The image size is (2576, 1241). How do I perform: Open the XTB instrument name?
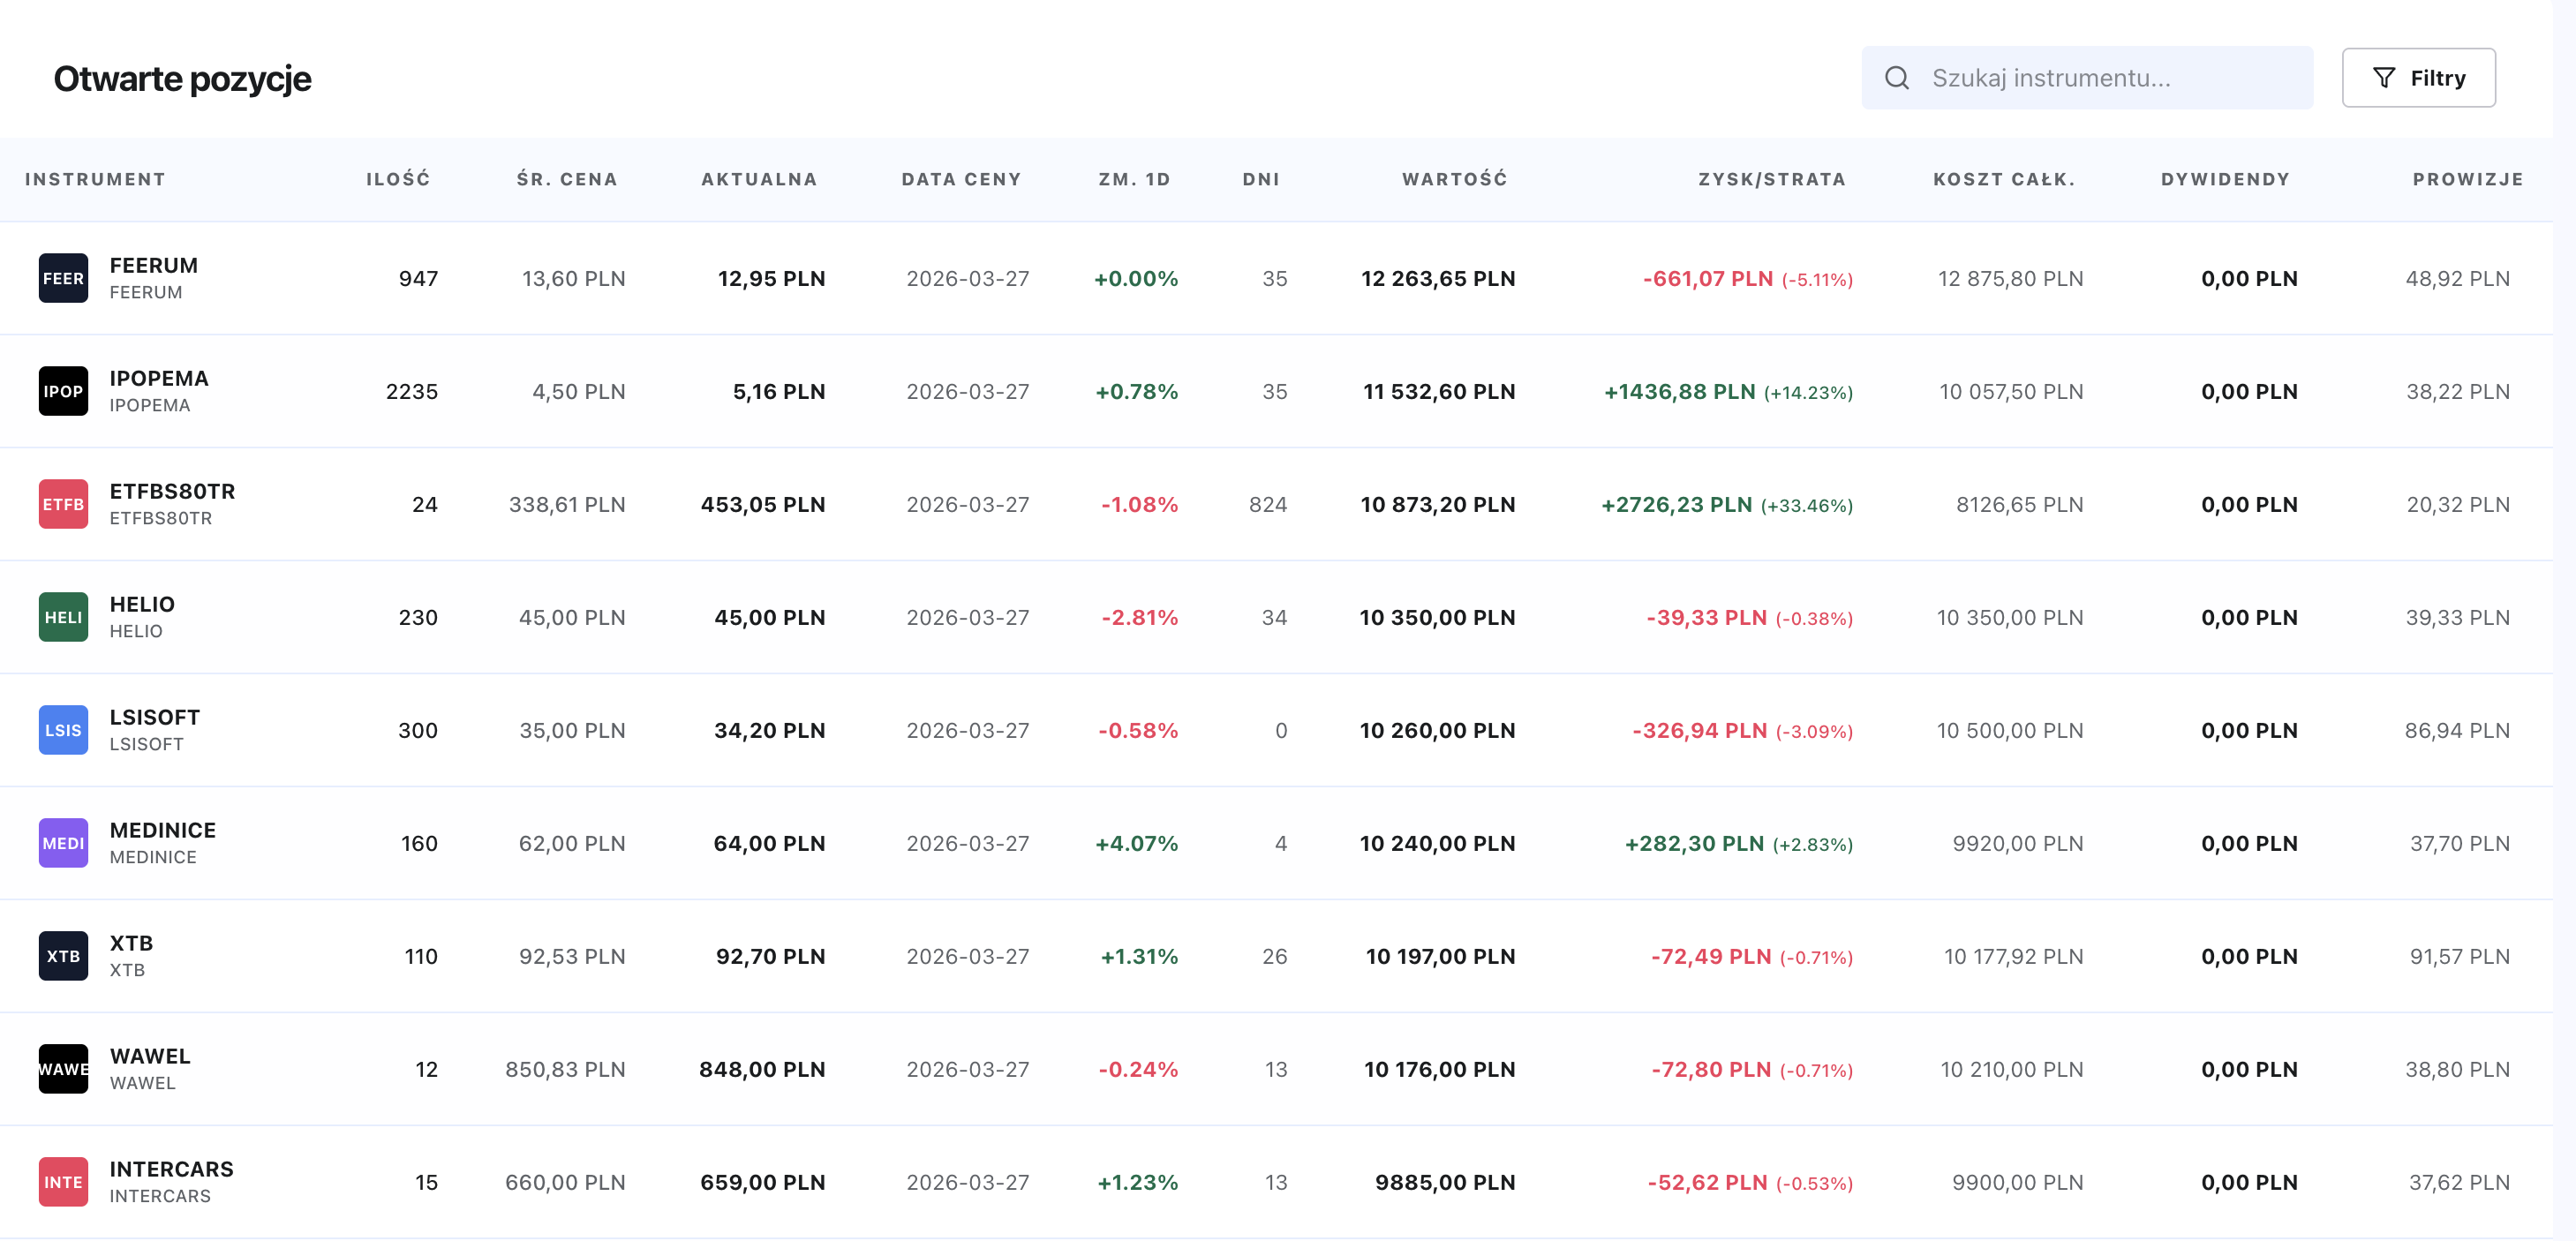131,944
